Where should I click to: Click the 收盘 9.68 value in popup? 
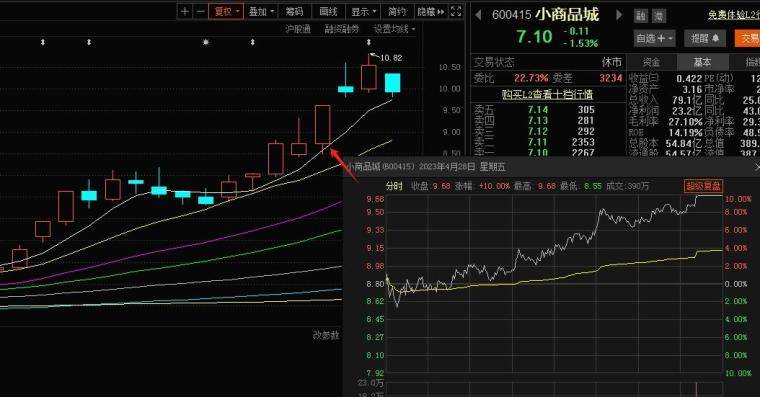pyautogui.click(x=441, y=186)
